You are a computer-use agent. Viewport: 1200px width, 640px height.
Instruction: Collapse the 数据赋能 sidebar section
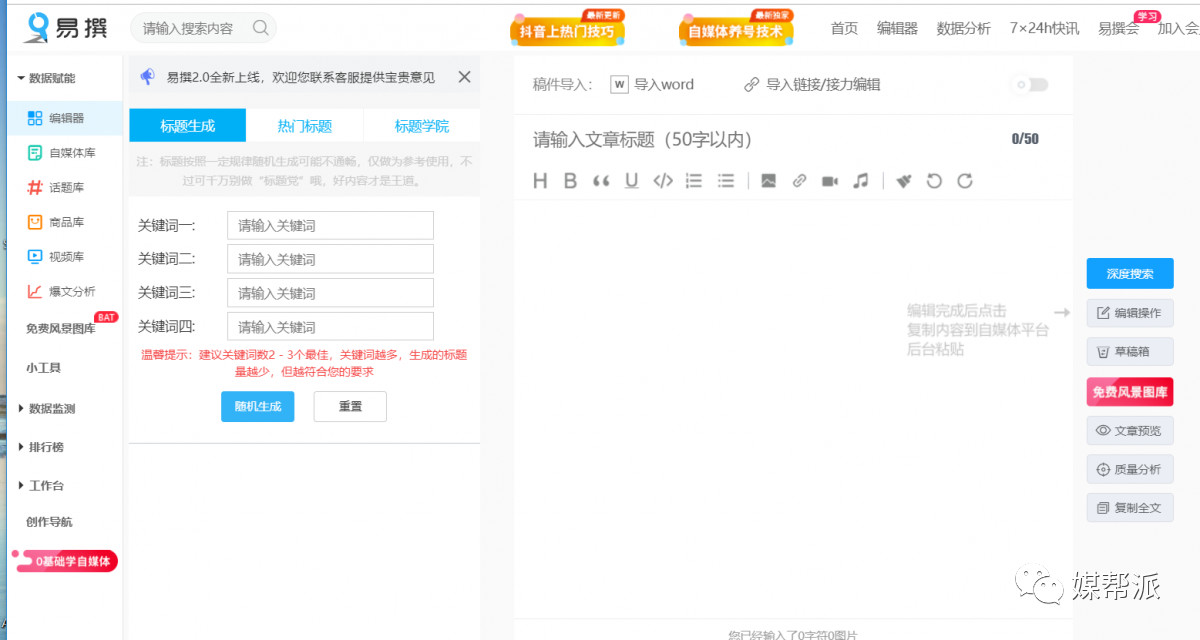(x=21, y=78)
